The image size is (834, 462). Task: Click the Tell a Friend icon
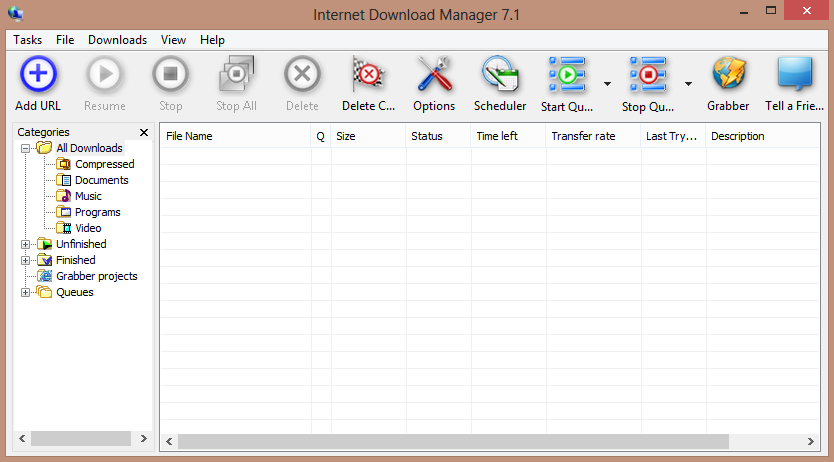coord(795,74)
